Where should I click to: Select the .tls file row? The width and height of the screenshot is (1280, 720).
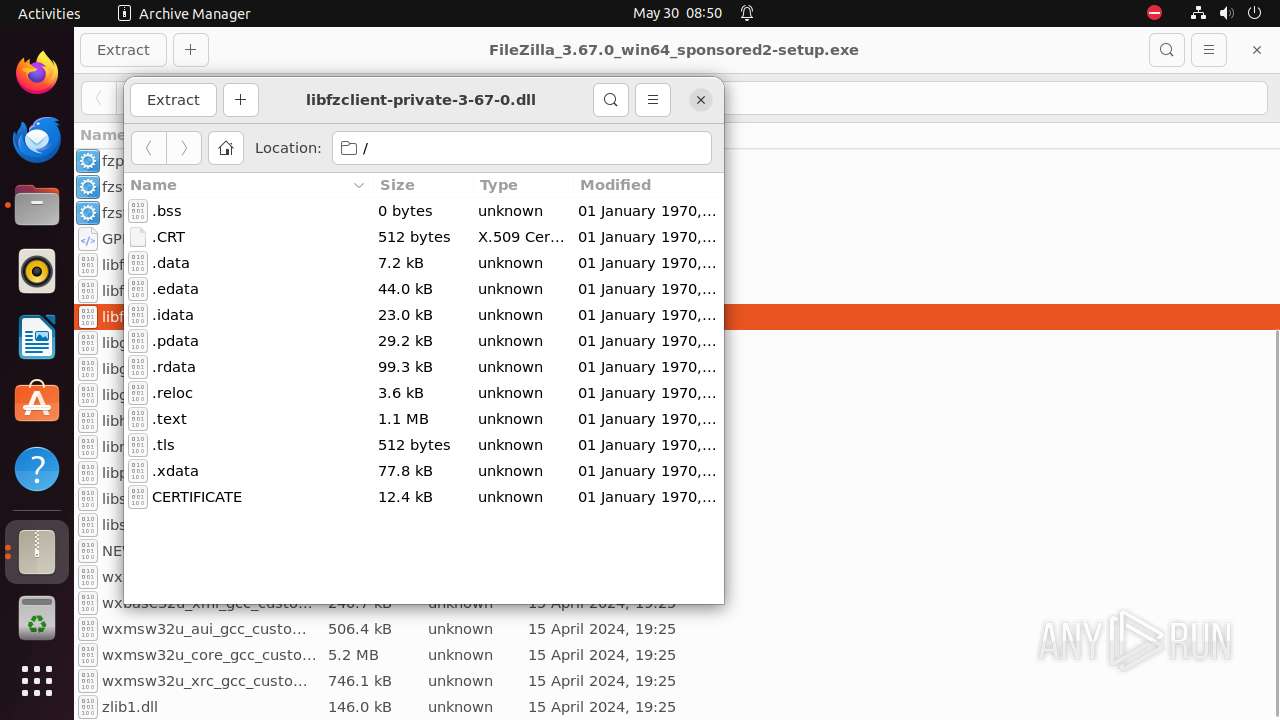coord(424,445)
